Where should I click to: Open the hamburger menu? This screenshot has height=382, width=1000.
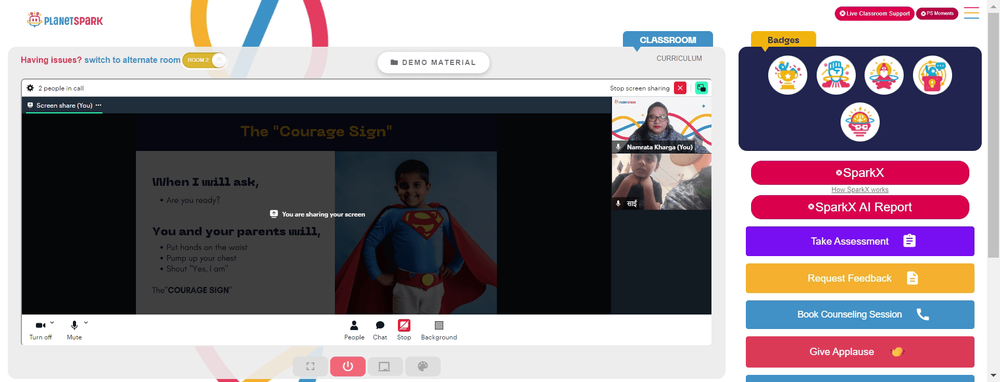point(971,13)
